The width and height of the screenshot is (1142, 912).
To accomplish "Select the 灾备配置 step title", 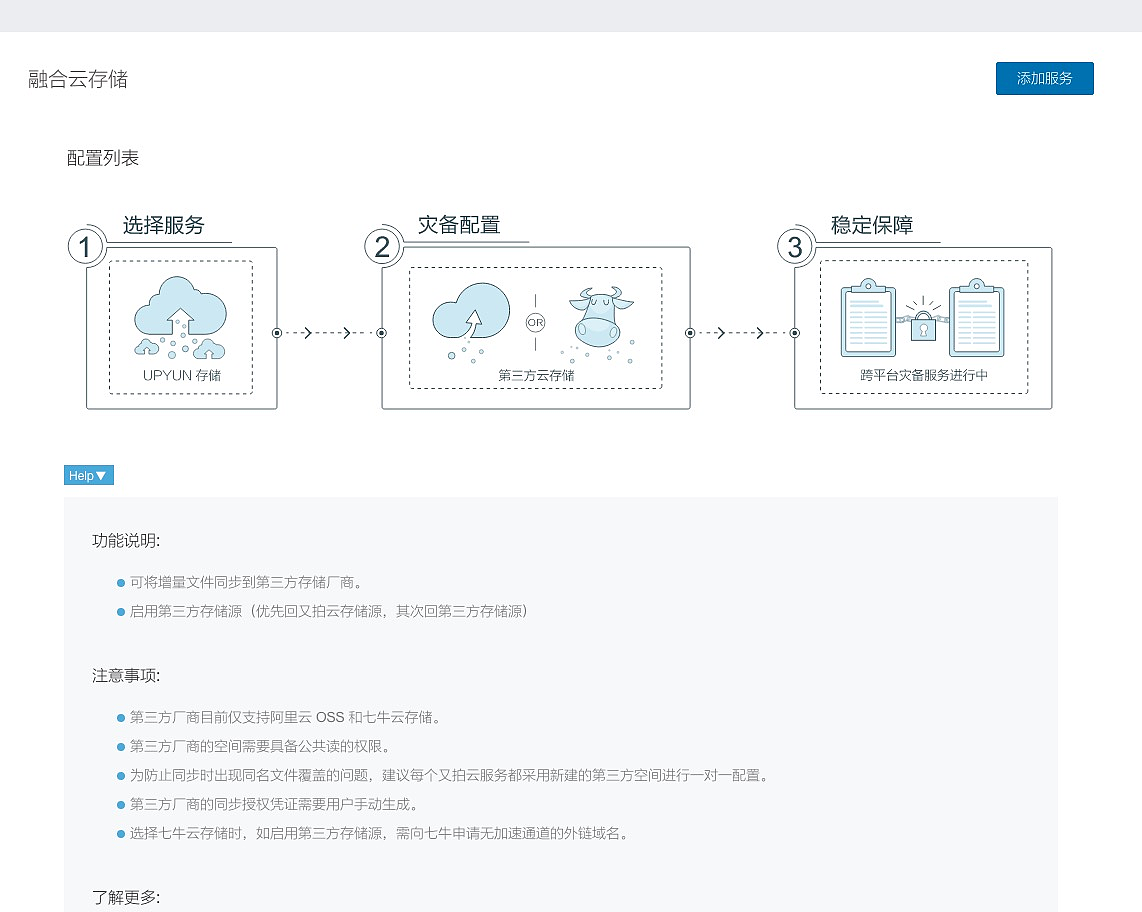I will pyautogui.click(x=459, y=226).
